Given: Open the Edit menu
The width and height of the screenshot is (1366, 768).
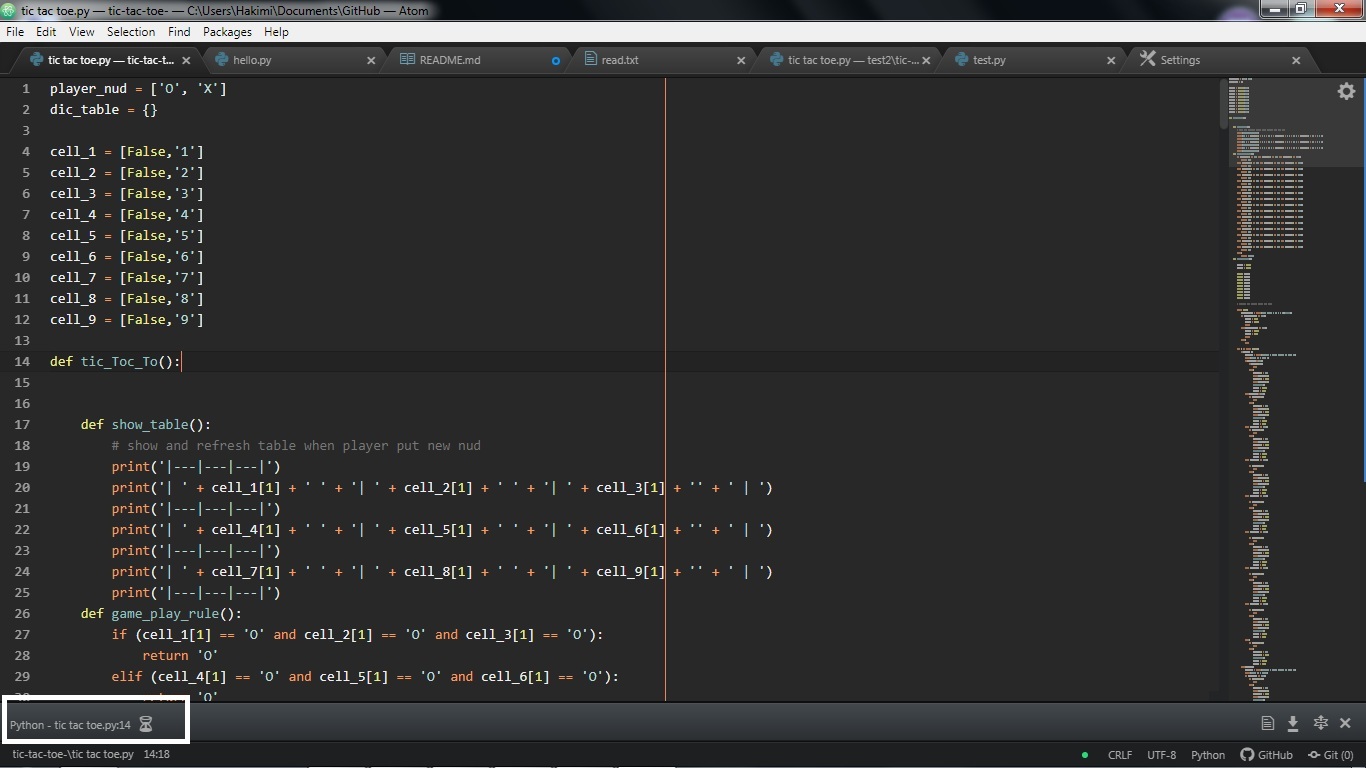Looking at the screenshot, I should (x=46, y=32).
